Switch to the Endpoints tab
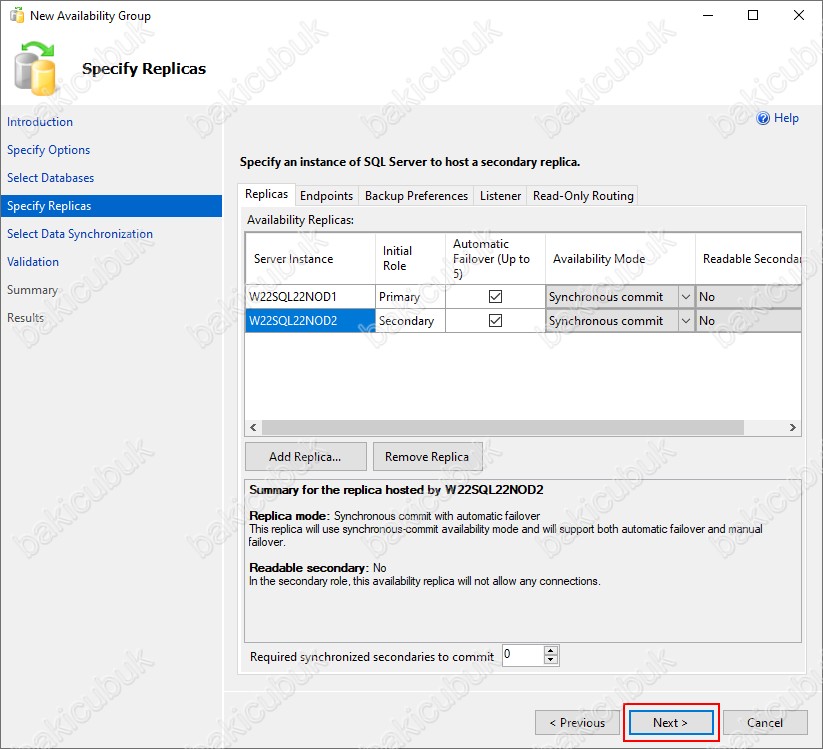This screenshot has height=749, width=823. 326,196
